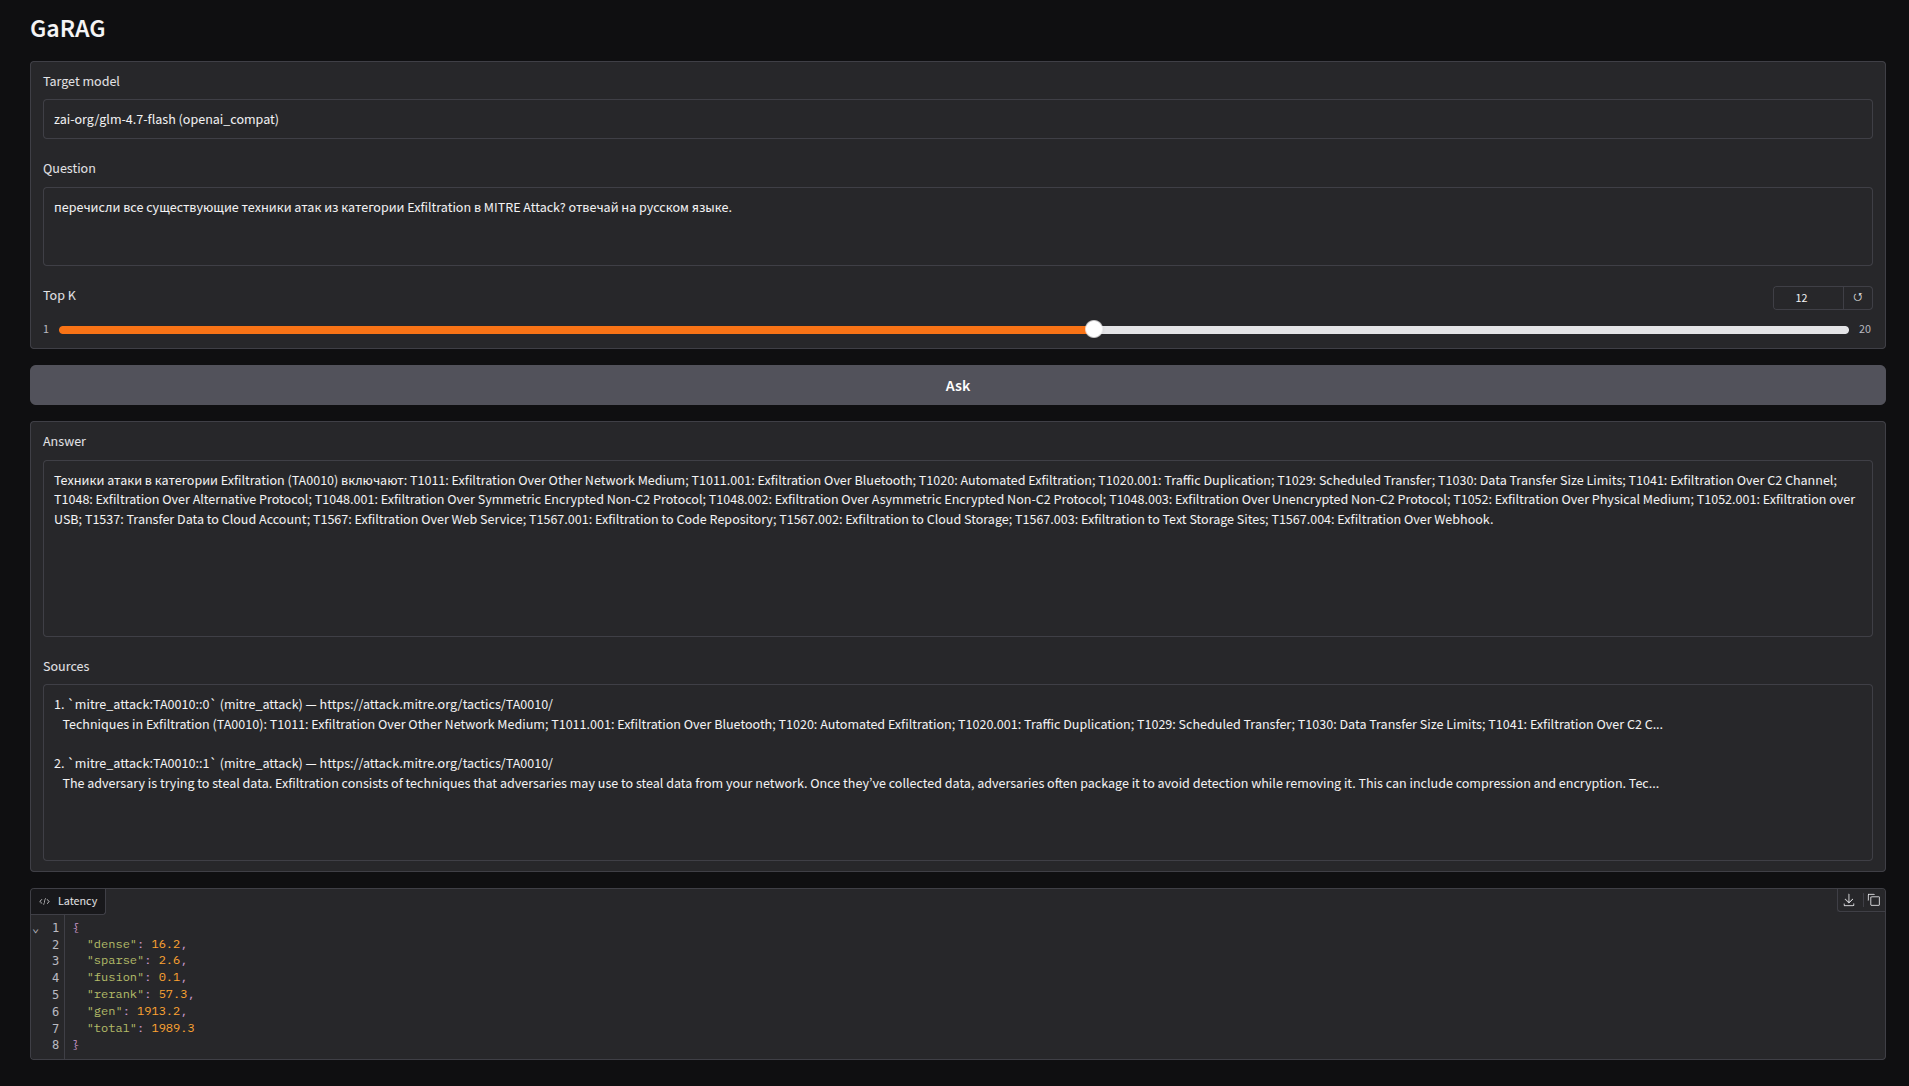1909x1086 pixels.
Task: Click inside the Answer text area
Action: point(957,548)
